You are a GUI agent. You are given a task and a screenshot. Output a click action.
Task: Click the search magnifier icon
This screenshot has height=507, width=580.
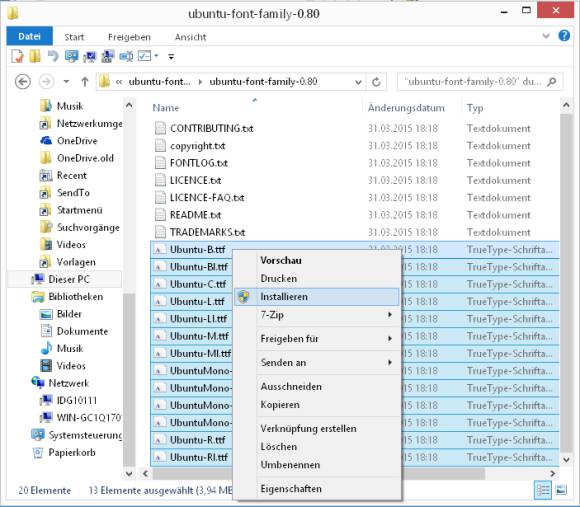(x=552, y=81)
